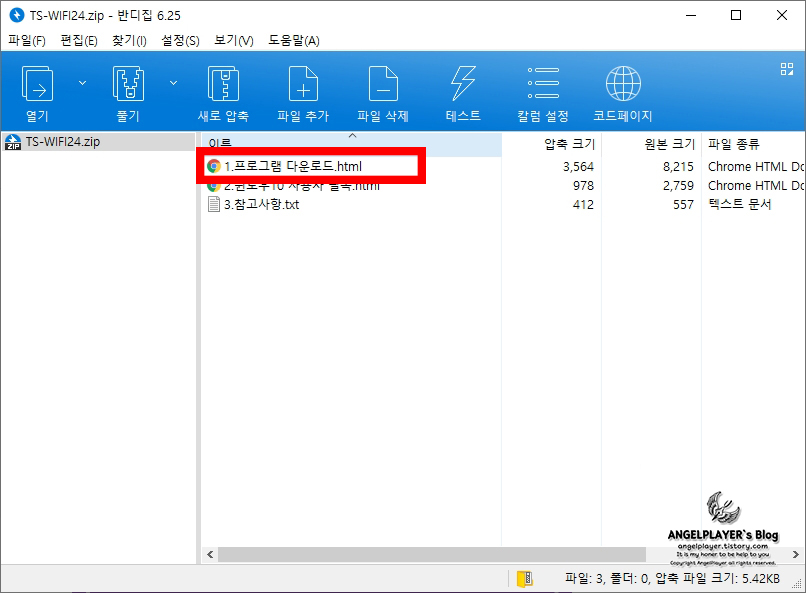Select file 1.프로그램 다운로드.html

(x=293, y=166)
